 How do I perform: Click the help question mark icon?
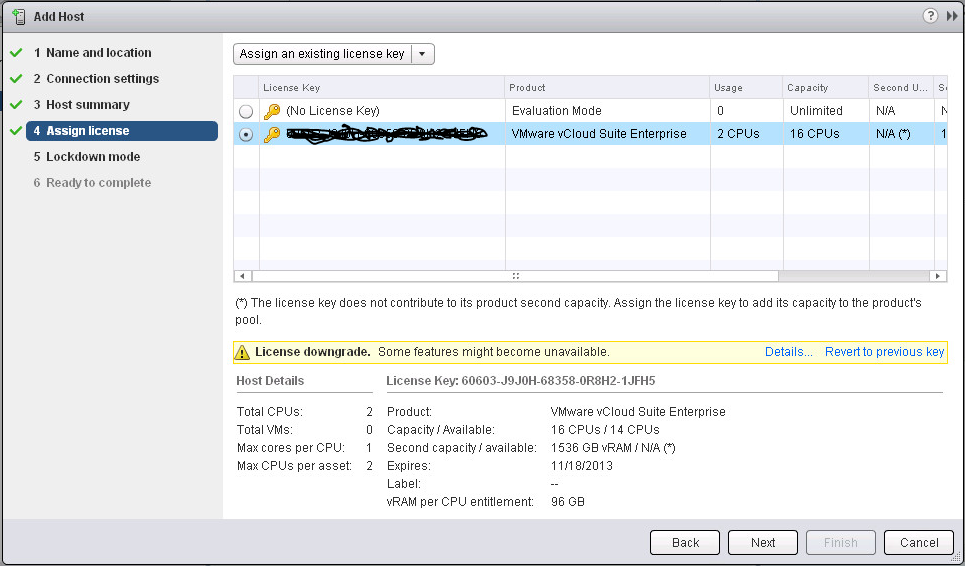pos(930,16)
